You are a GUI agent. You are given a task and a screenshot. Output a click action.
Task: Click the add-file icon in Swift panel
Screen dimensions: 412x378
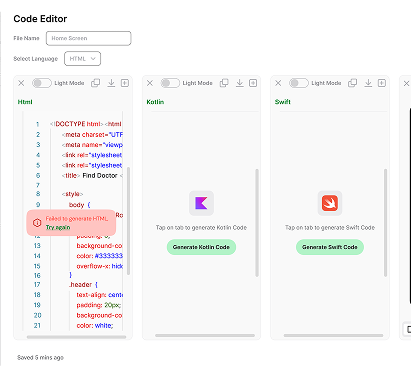[x=382, y=83]
